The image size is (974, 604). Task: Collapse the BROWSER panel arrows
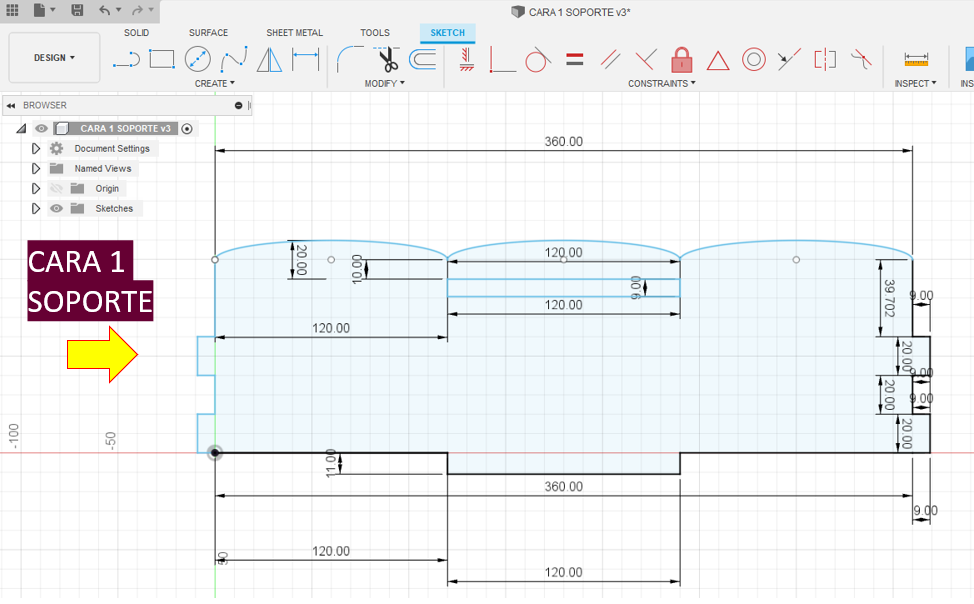click(x=11, y=106)
